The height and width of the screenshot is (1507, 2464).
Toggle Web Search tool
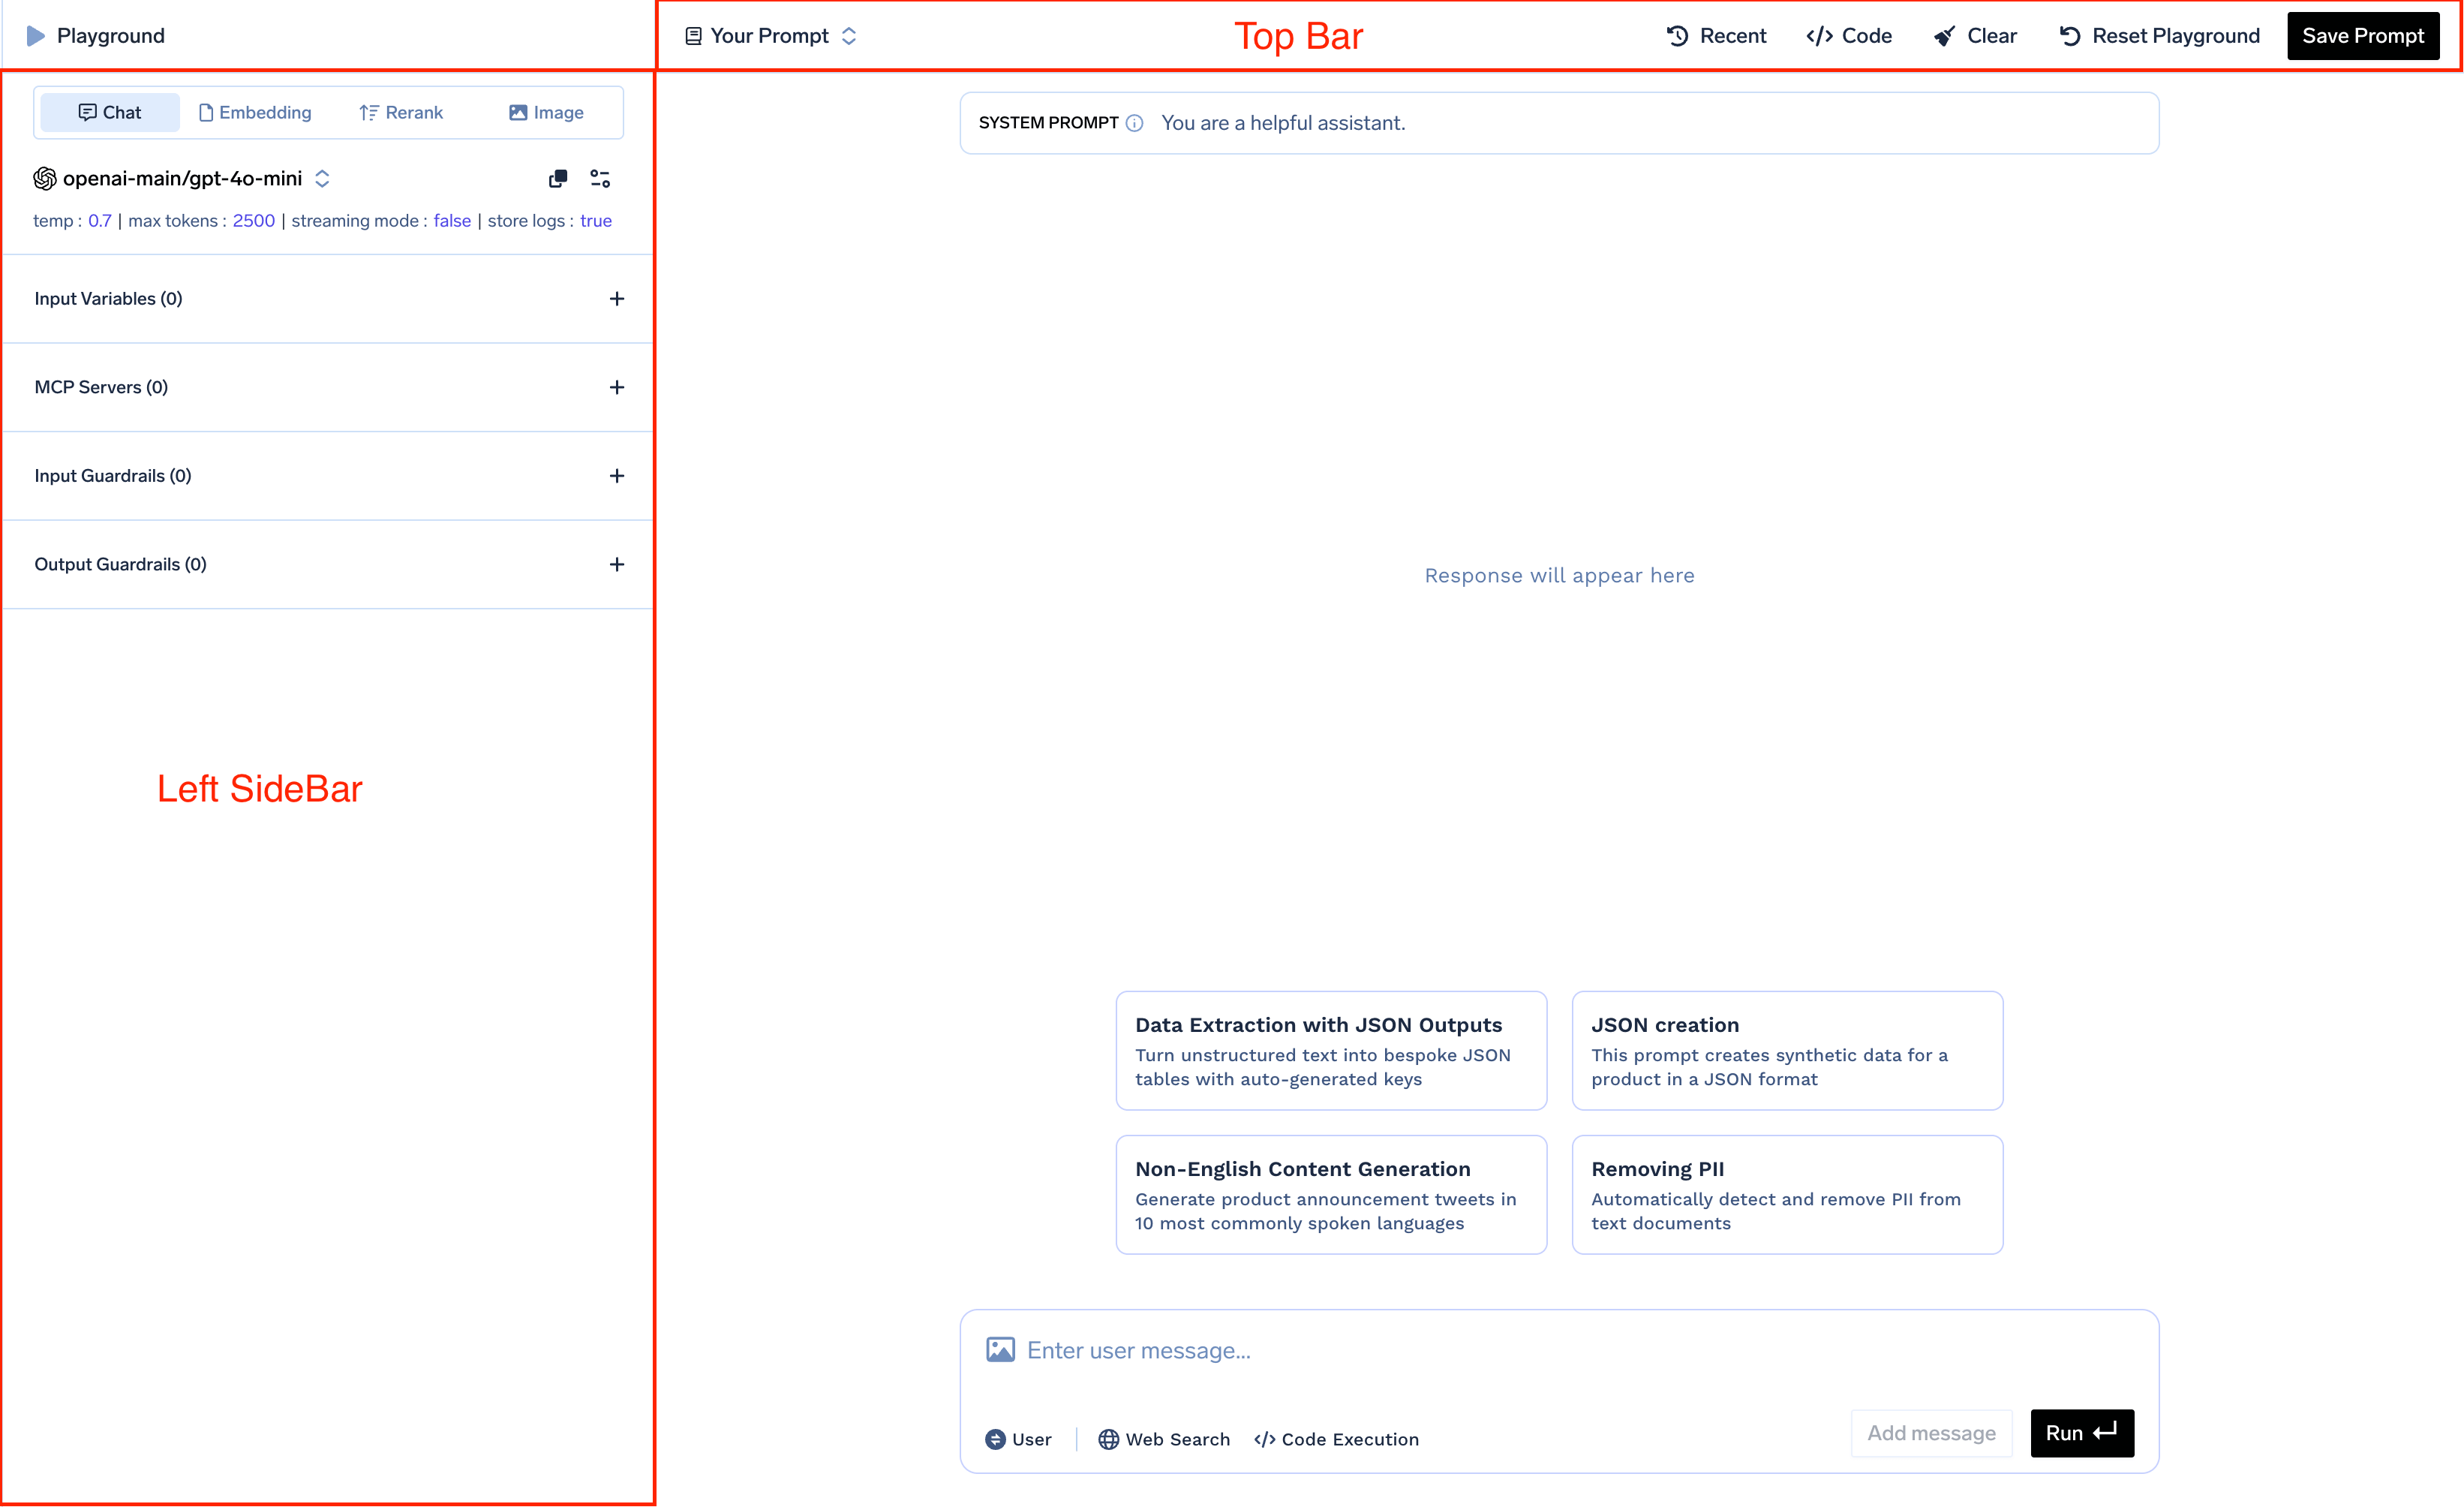coord(1164,1439)
